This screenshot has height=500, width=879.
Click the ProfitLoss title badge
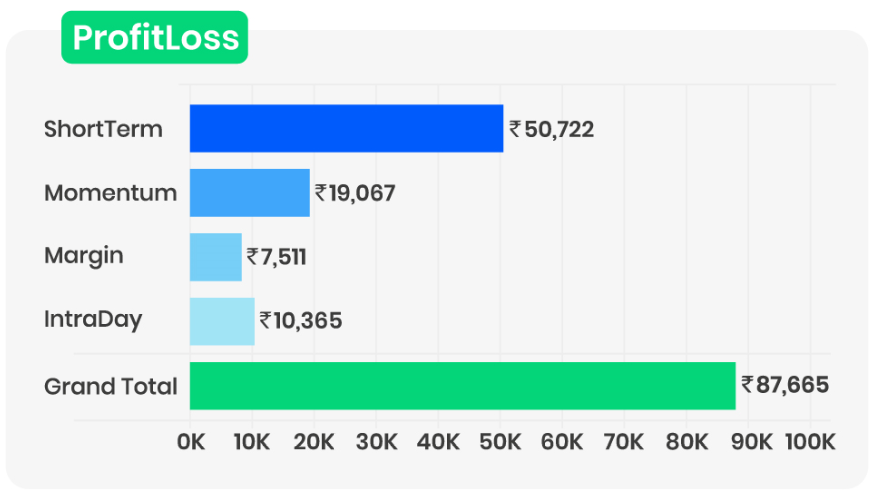point(154,38)
